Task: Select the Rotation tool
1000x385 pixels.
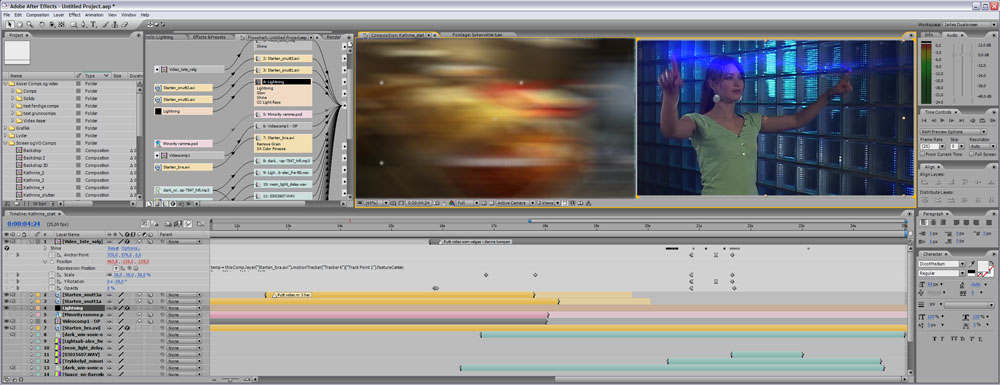Action: click(42, 24)
